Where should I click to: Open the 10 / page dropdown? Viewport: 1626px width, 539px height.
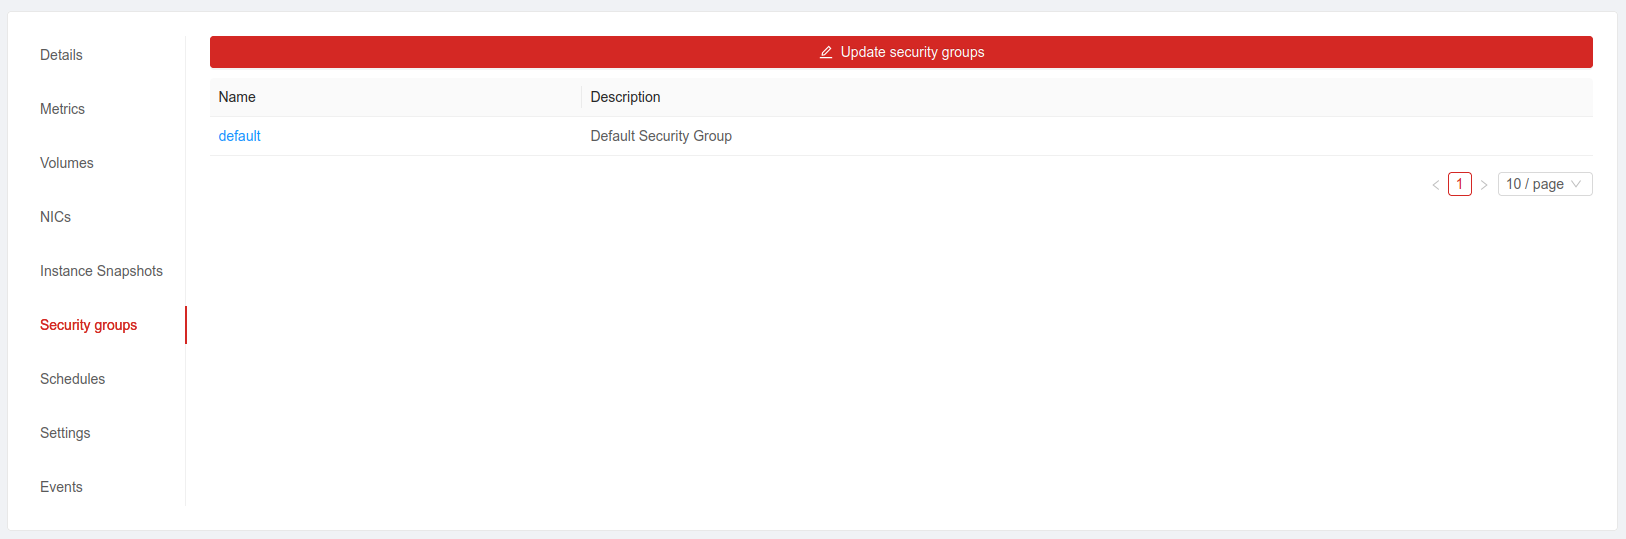(x=1544, y=184)
